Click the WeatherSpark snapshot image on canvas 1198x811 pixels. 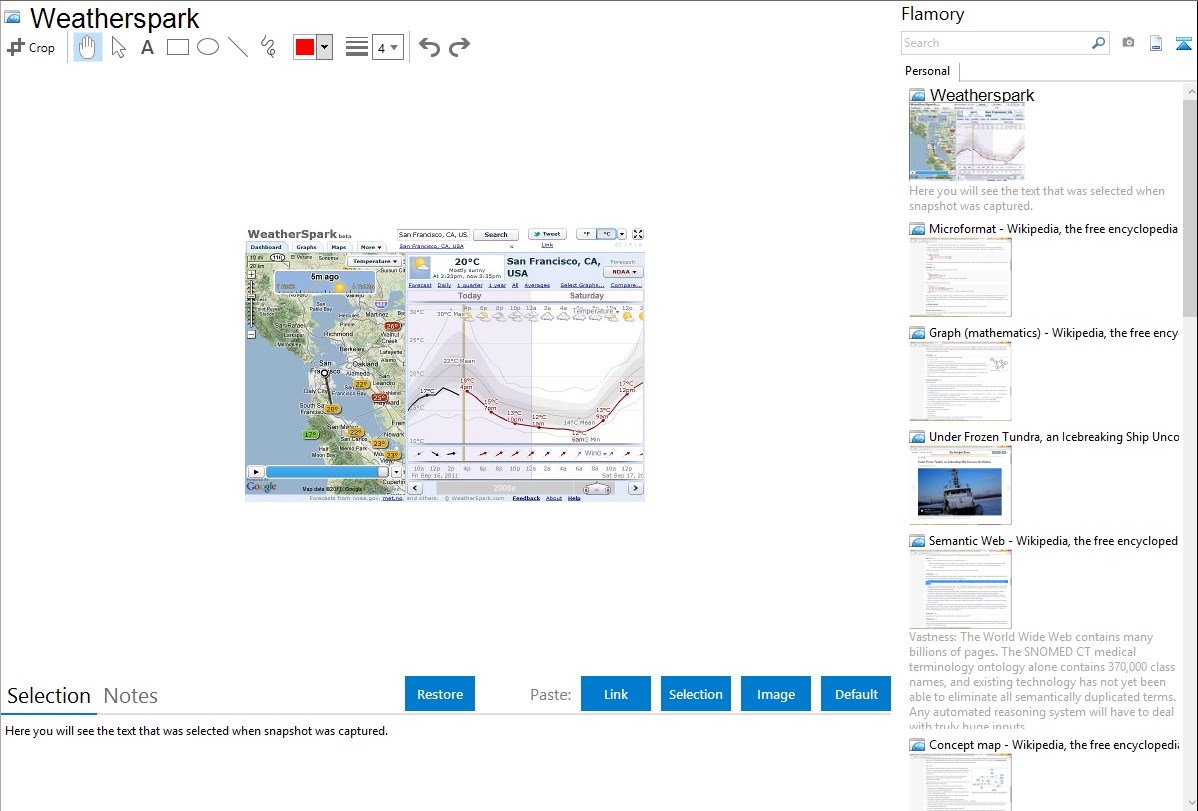pyautogui.click(x=445, y=365)
